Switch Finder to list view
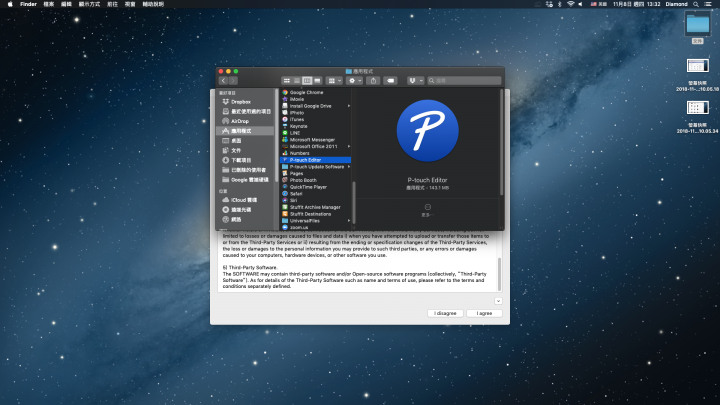Screen dimensions: 720x405 [297, 81]
